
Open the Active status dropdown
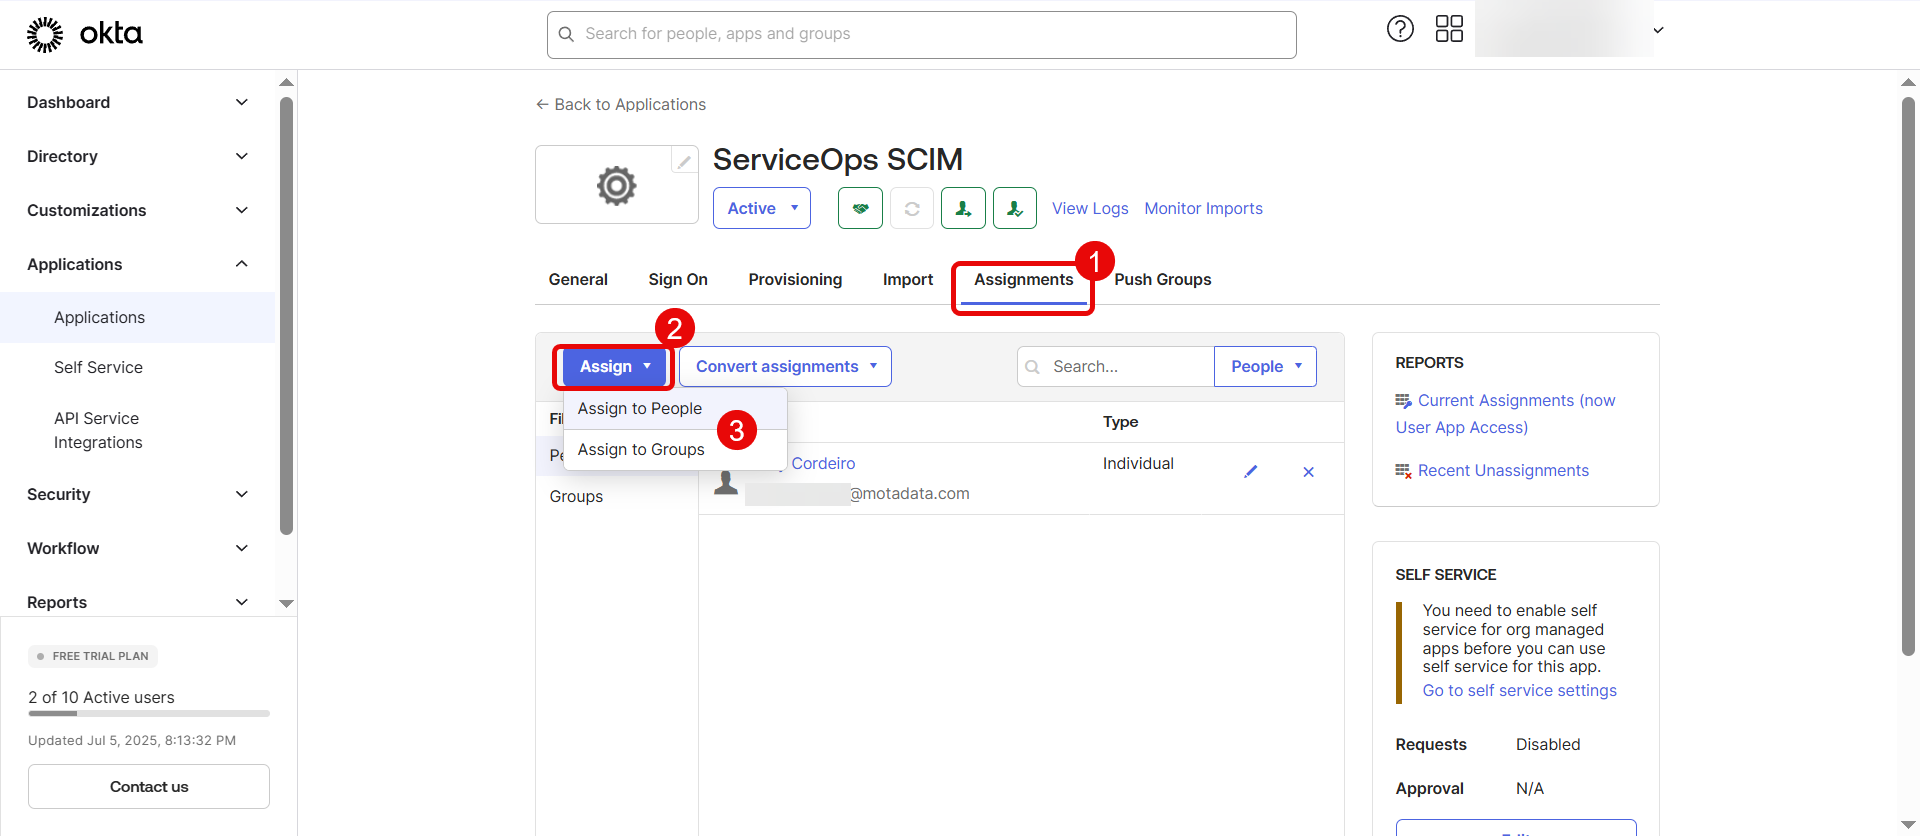coord(761,208)
